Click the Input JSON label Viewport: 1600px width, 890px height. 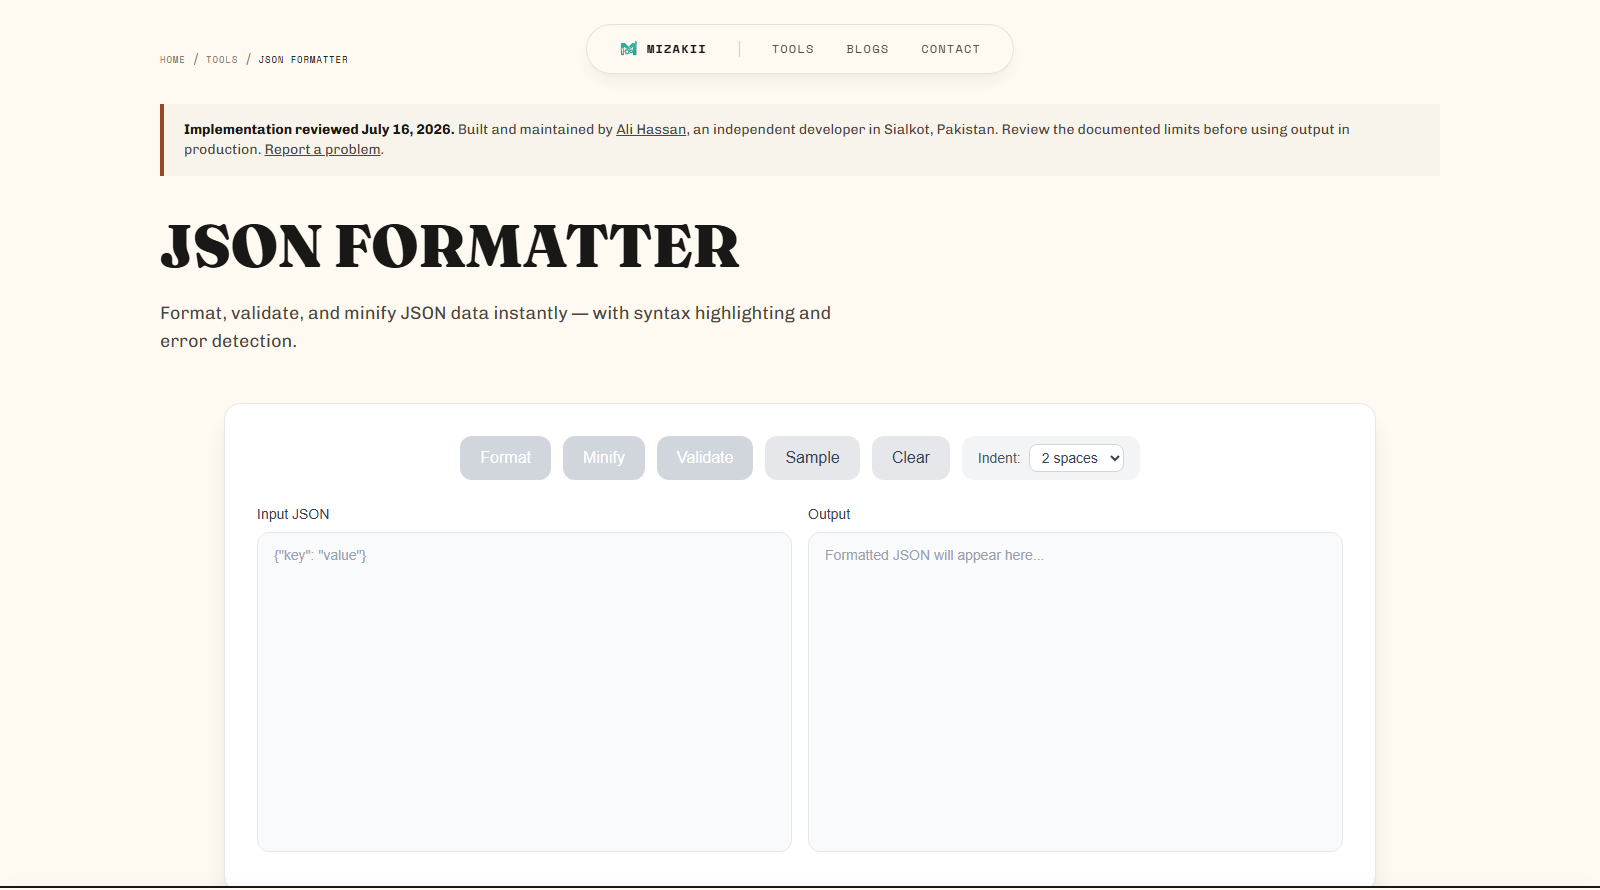(x=293, y=514)
